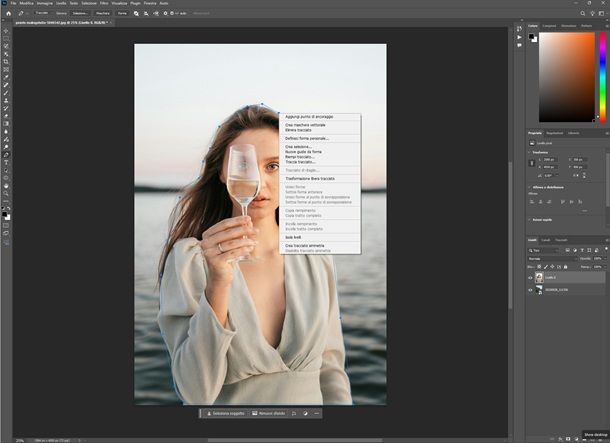Viewport: 610px width, 443px height.
Task: Open path alignment icon in options bar
Action: [146, 13]
